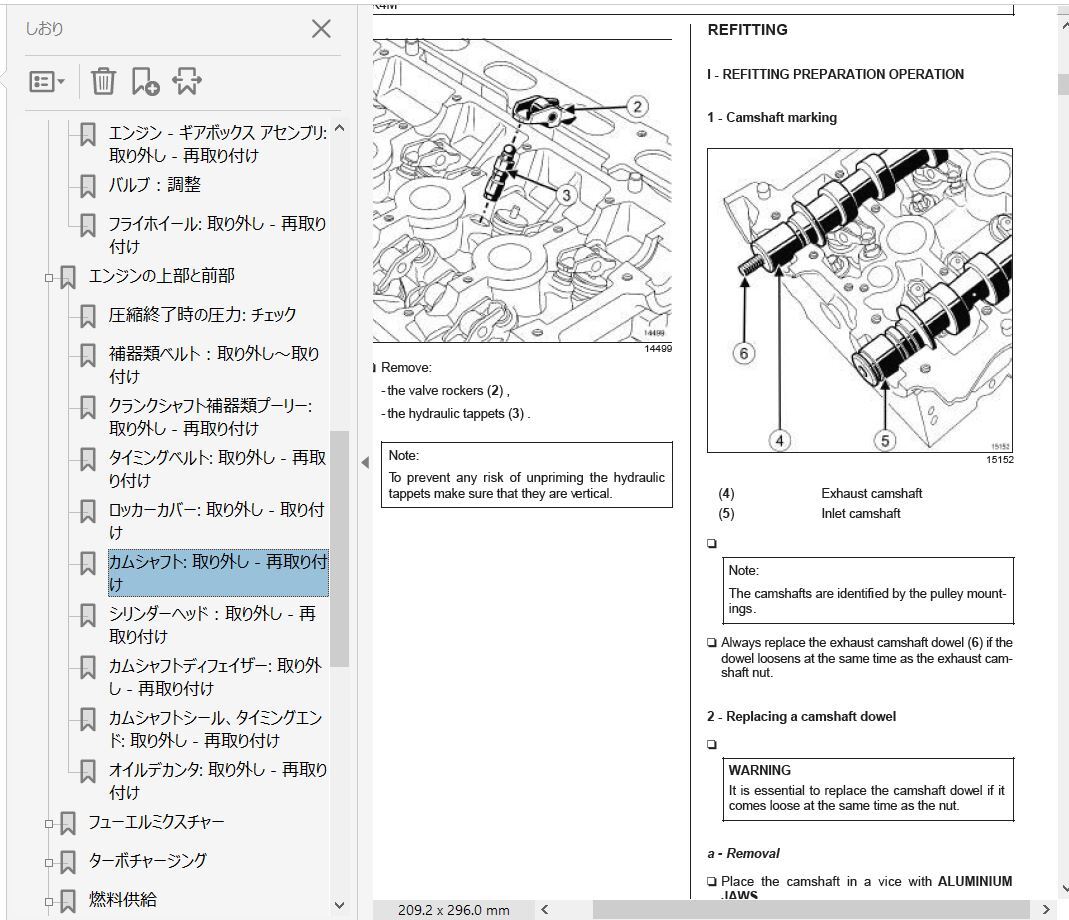Open カムシャフトシール、タイミングエンド bookmark

tap(215, 728)
